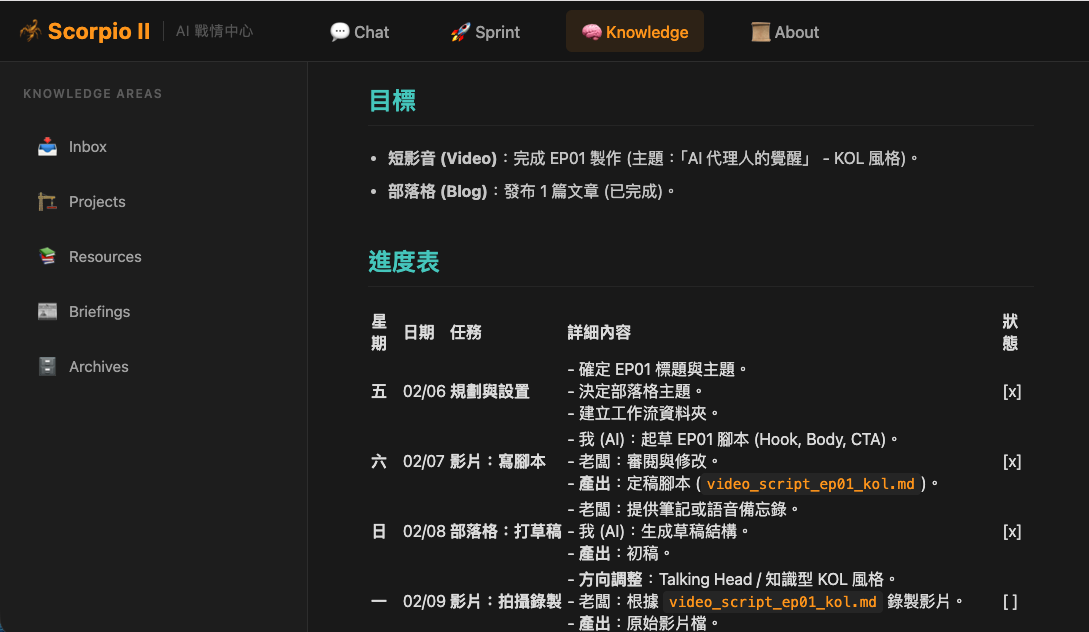The height and width of the screenshot is (632, 1089).
Task: Click the 詳細內容 column header
Action: point(599,333)
